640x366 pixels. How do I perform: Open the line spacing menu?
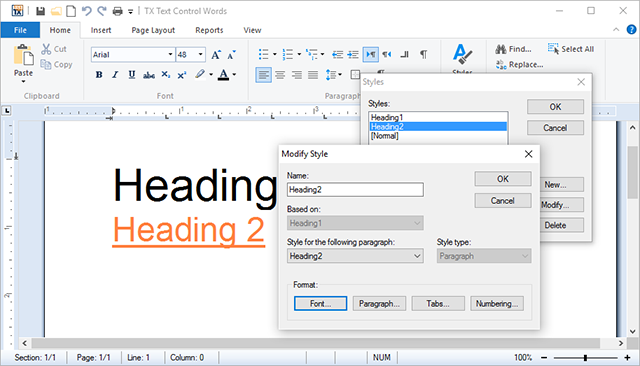pos(333,75)
